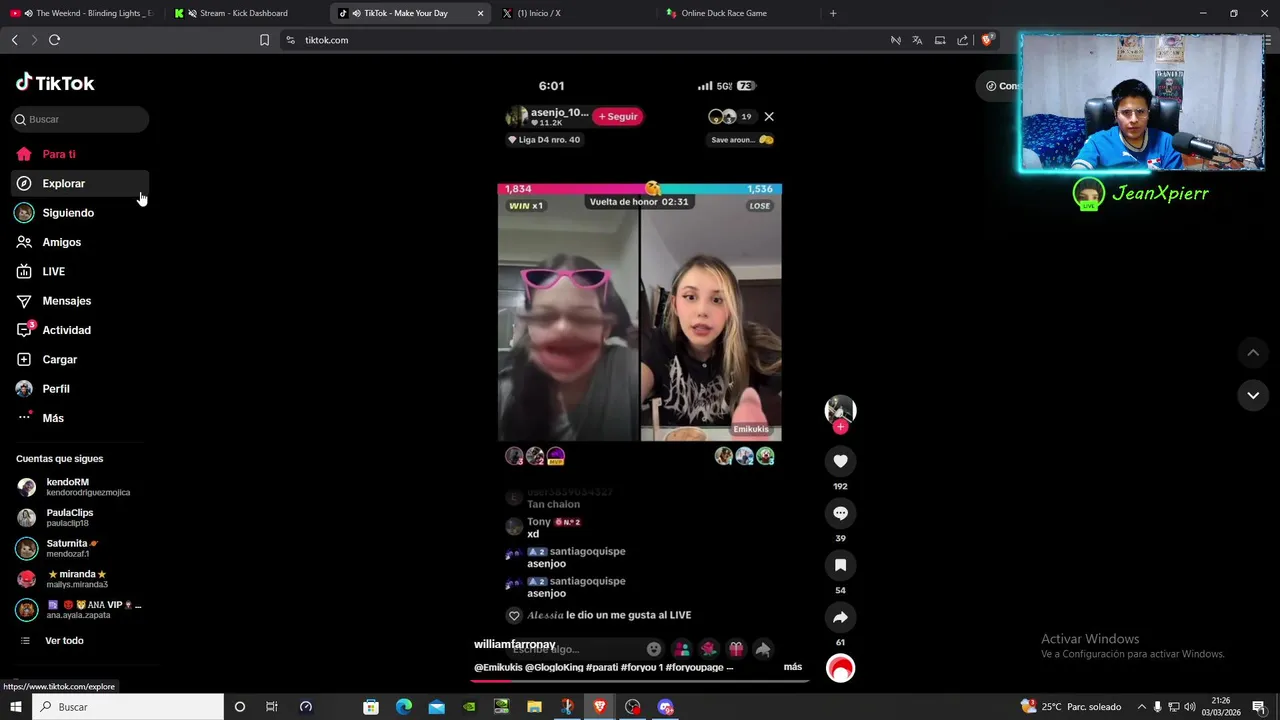The width and height of the screenshot is (1280, 720).
Task: Open Mensajes in the sidebar
Action: [66, 301]
